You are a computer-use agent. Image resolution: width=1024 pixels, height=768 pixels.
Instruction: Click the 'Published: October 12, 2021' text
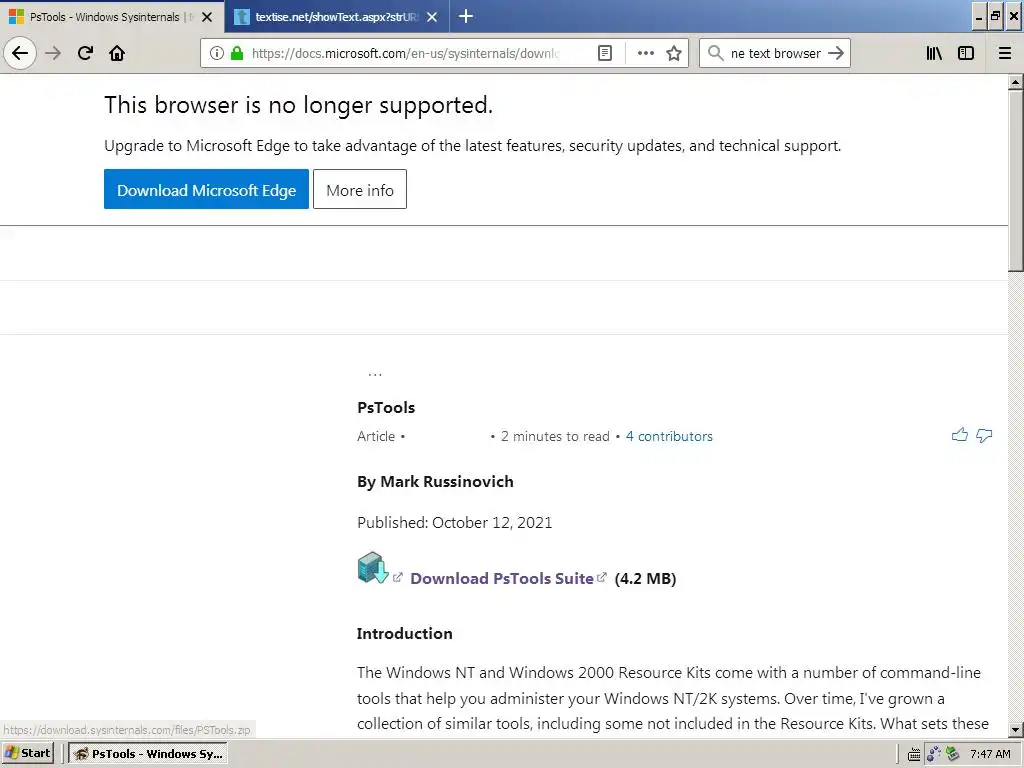(455, 522)
